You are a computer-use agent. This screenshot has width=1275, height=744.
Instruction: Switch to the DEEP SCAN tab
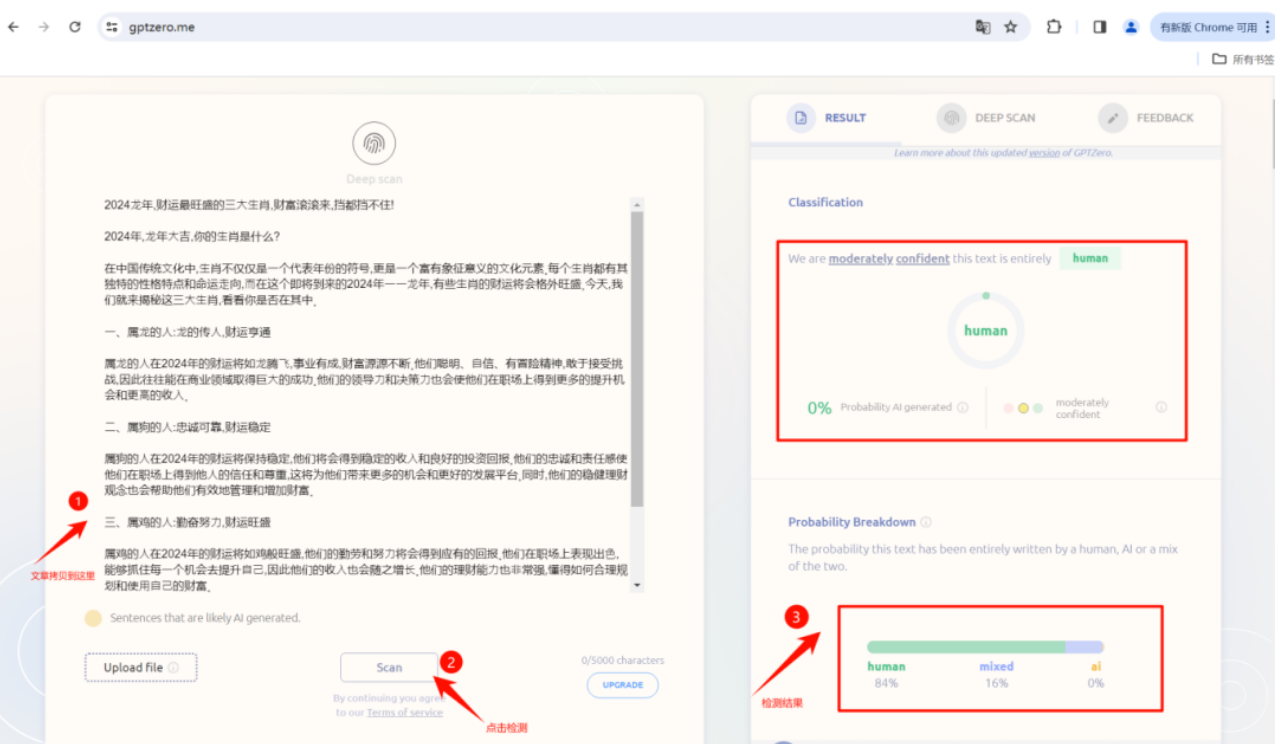pyautogui.click(x=986, y=118)
